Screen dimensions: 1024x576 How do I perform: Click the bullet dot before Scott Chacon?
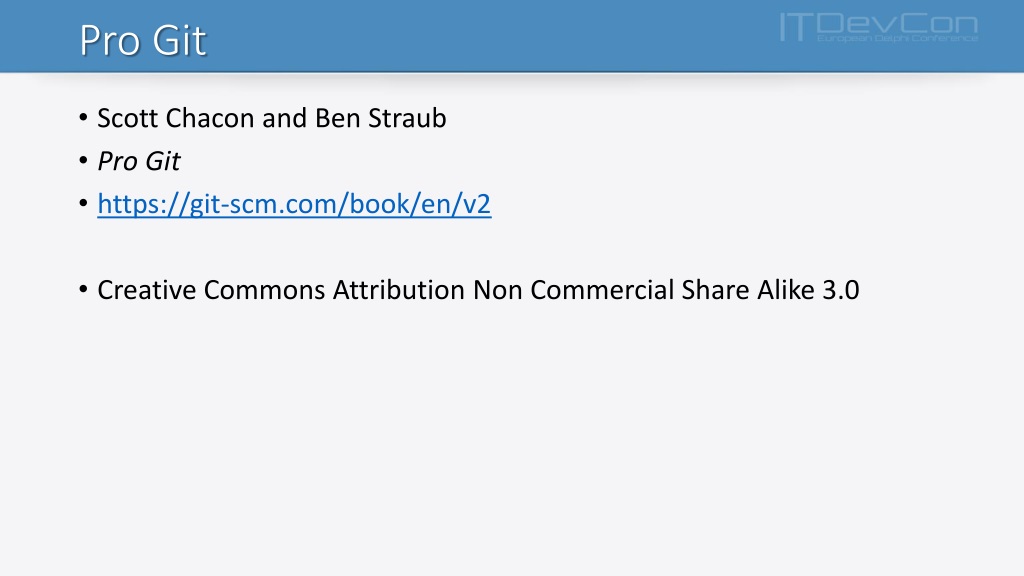click(x=83, y=118)
